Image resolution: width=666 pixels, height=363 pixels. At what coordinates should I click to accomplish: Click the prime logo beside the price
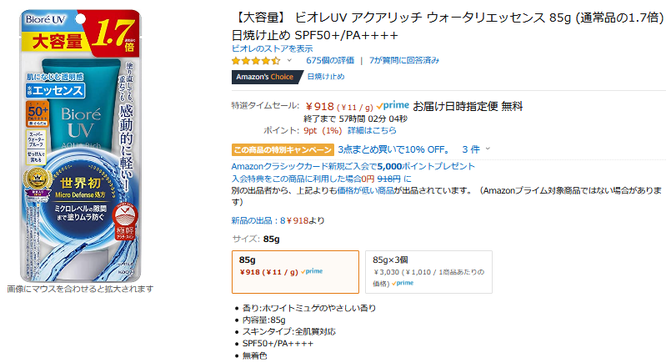392,105
